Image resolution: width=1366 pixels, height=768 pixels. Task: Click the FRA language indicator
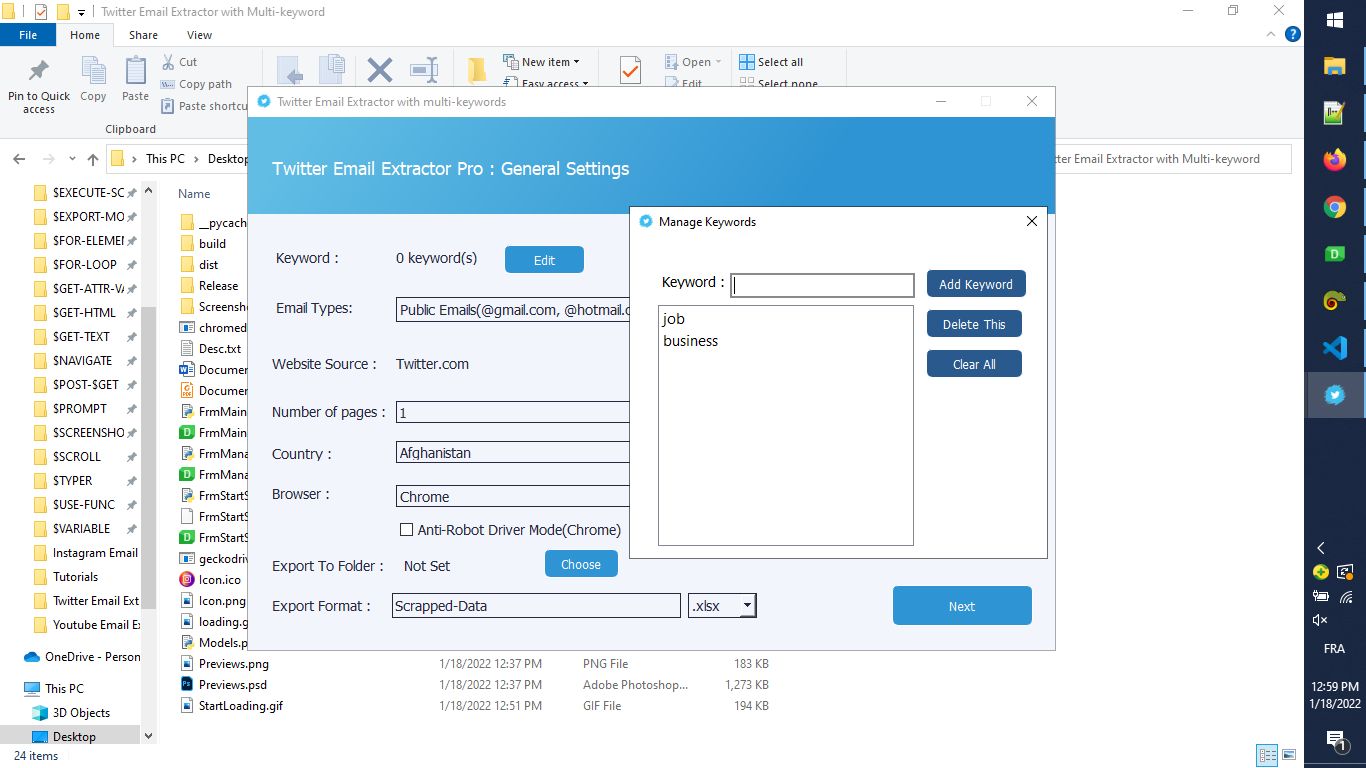click(x=1334, y=648)
